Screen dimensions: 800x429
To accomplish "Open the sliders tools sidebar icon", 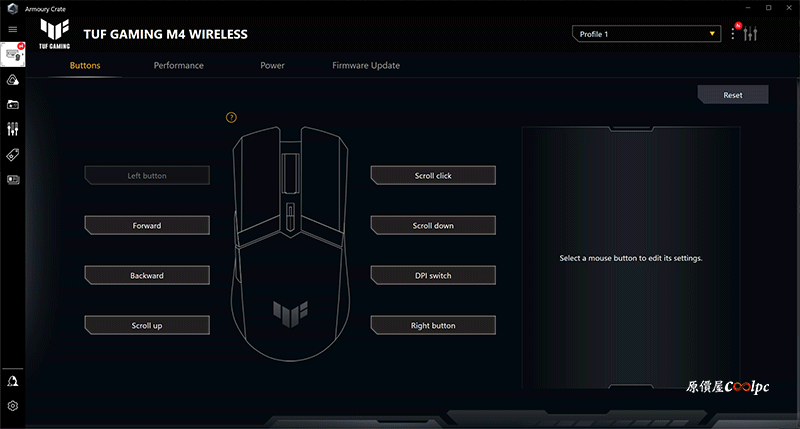I will point(13,129).
